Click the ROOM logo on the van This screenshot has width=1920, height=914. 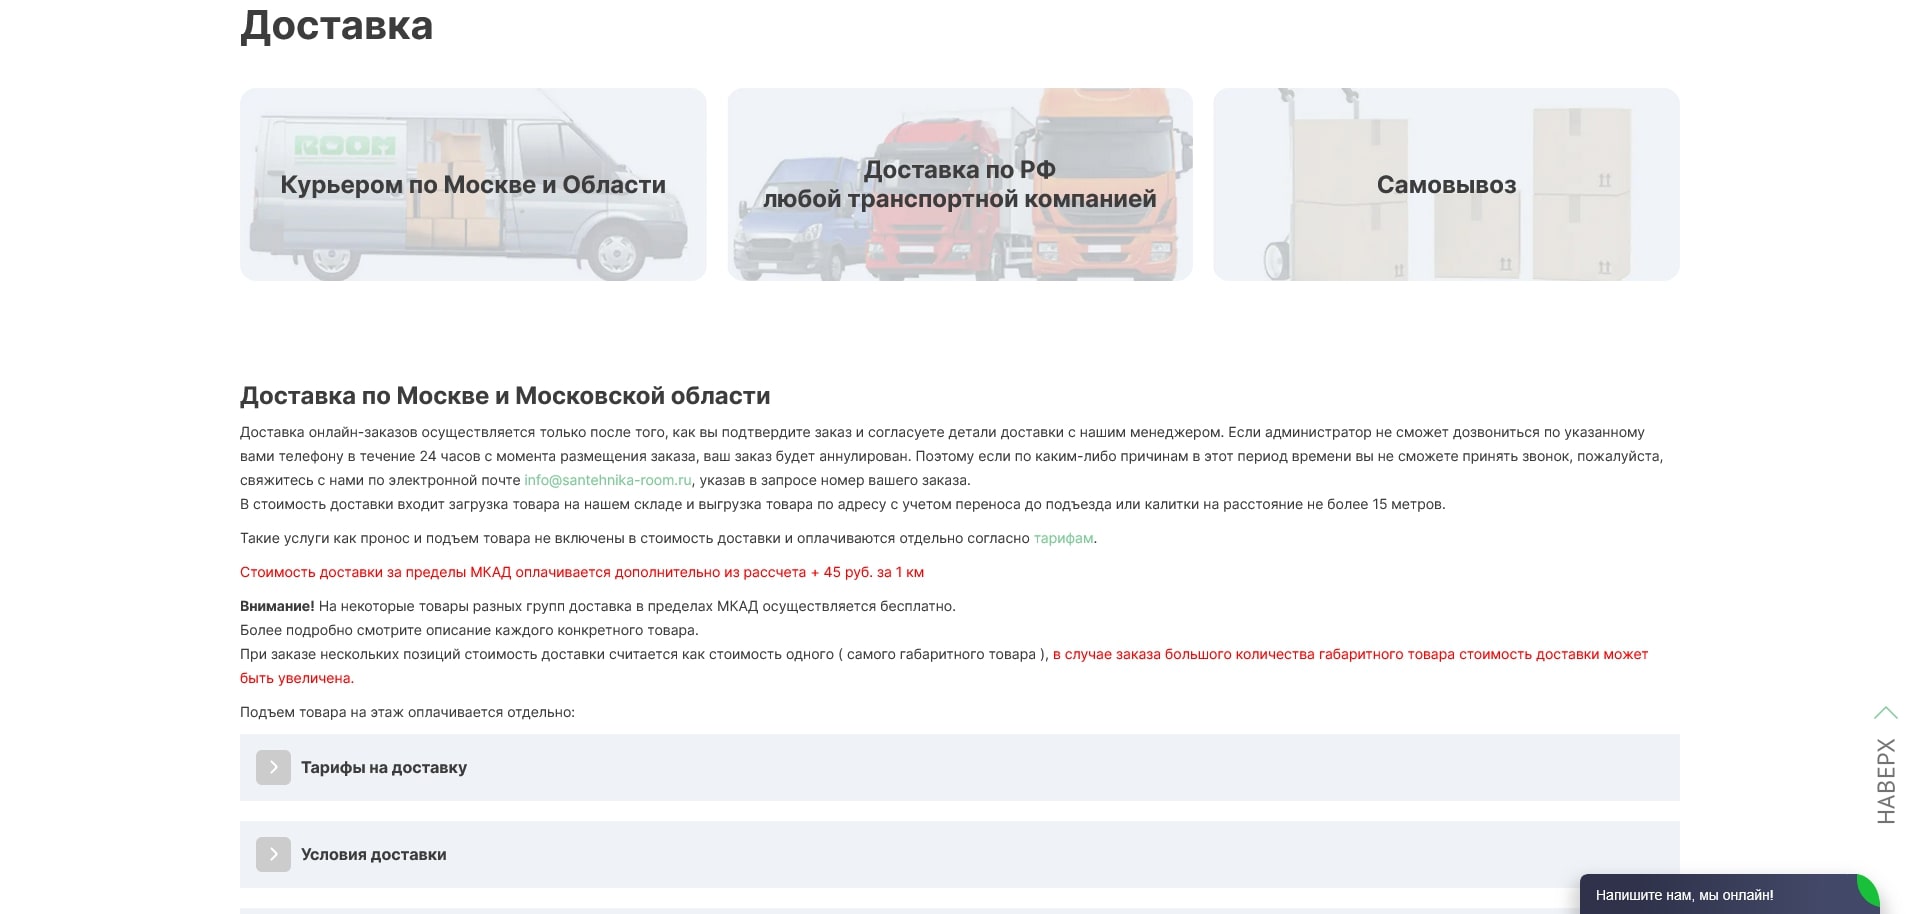[x=345, y=146]
